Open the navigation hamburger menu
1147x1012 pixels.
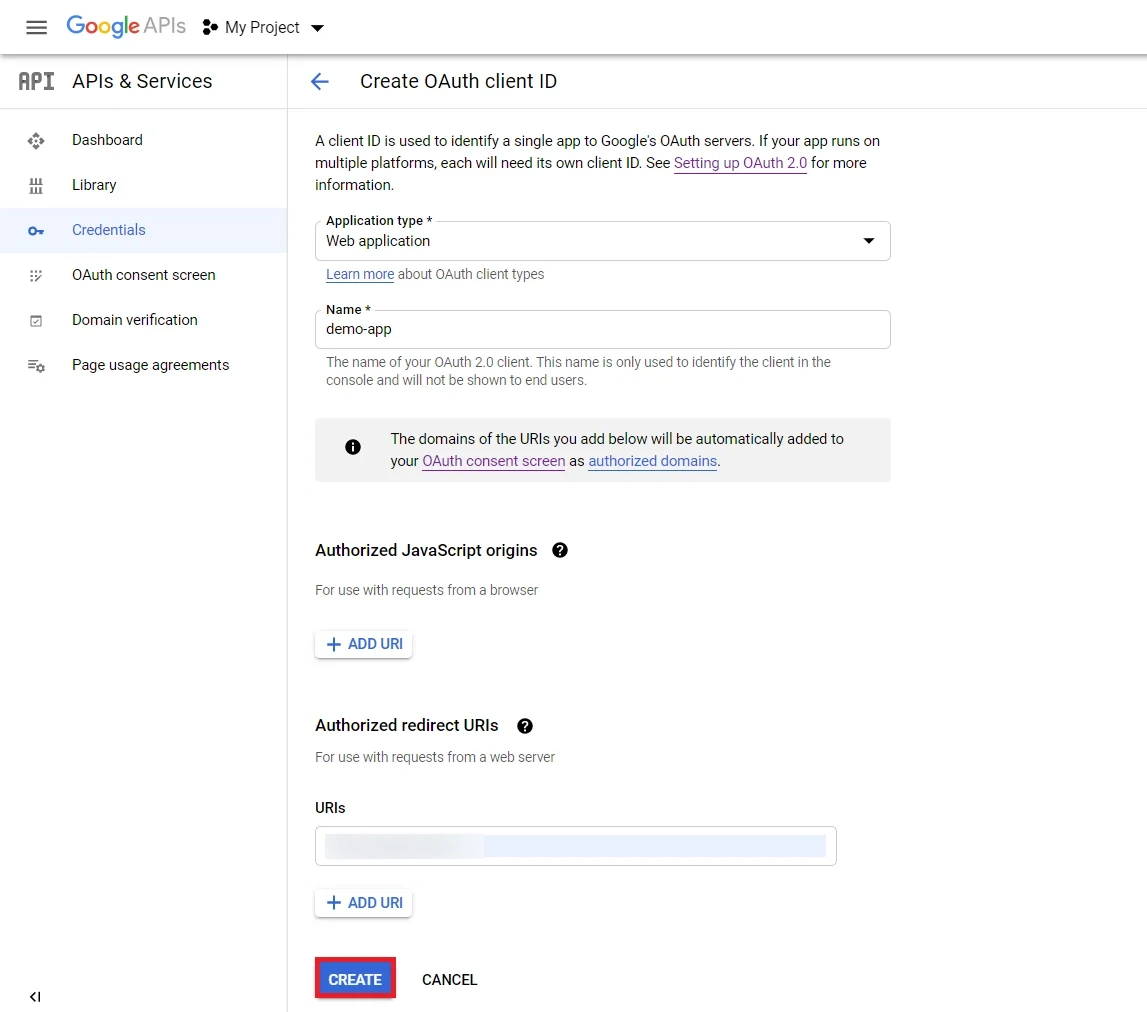coord(36,27)
